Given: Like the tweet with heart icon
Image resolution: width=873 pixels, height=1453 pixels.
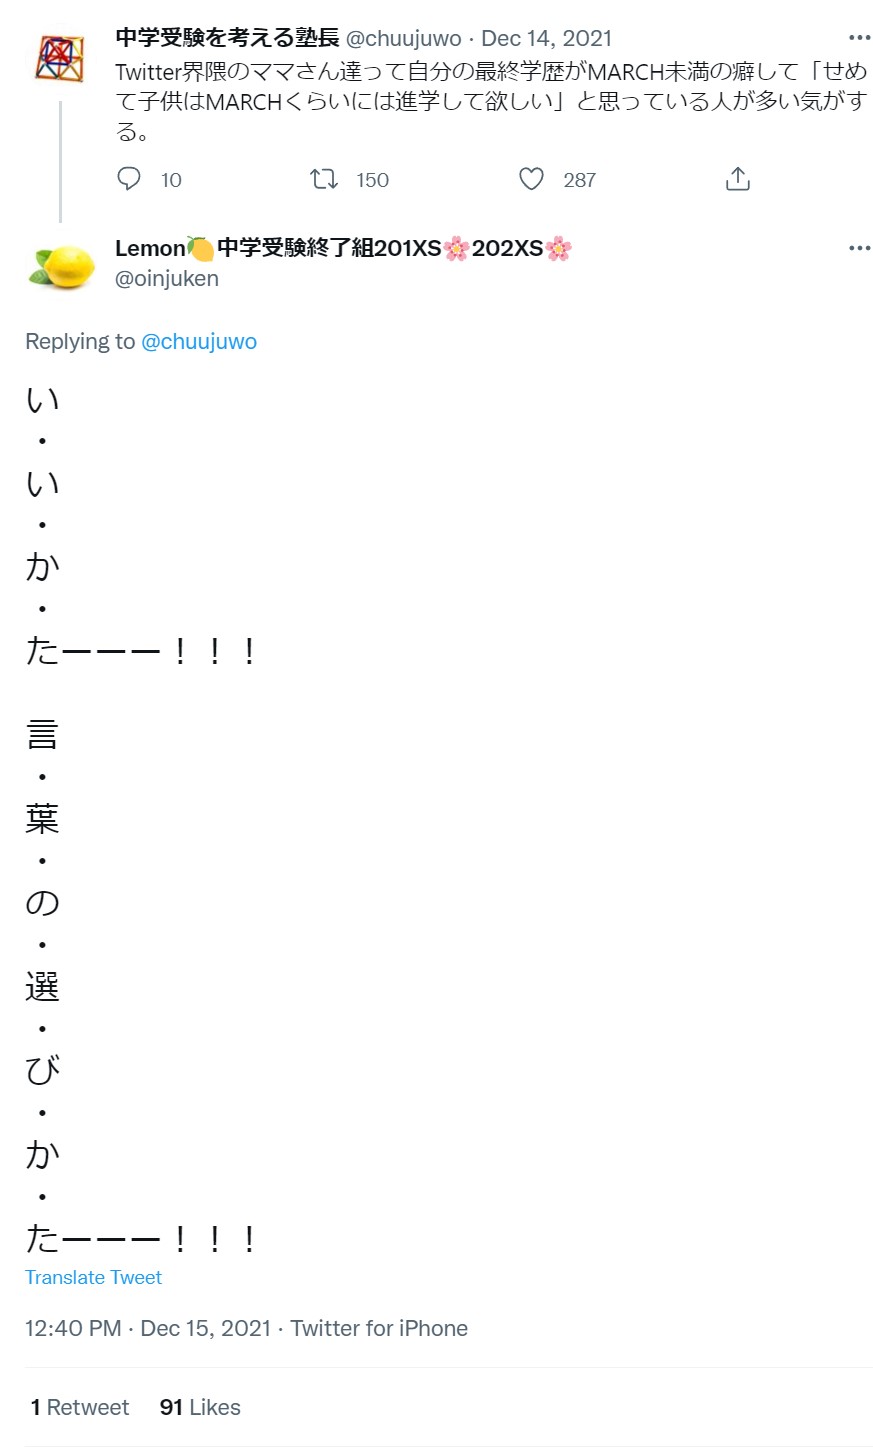Looking at the screenshot, I should click(x=532, y=179).
